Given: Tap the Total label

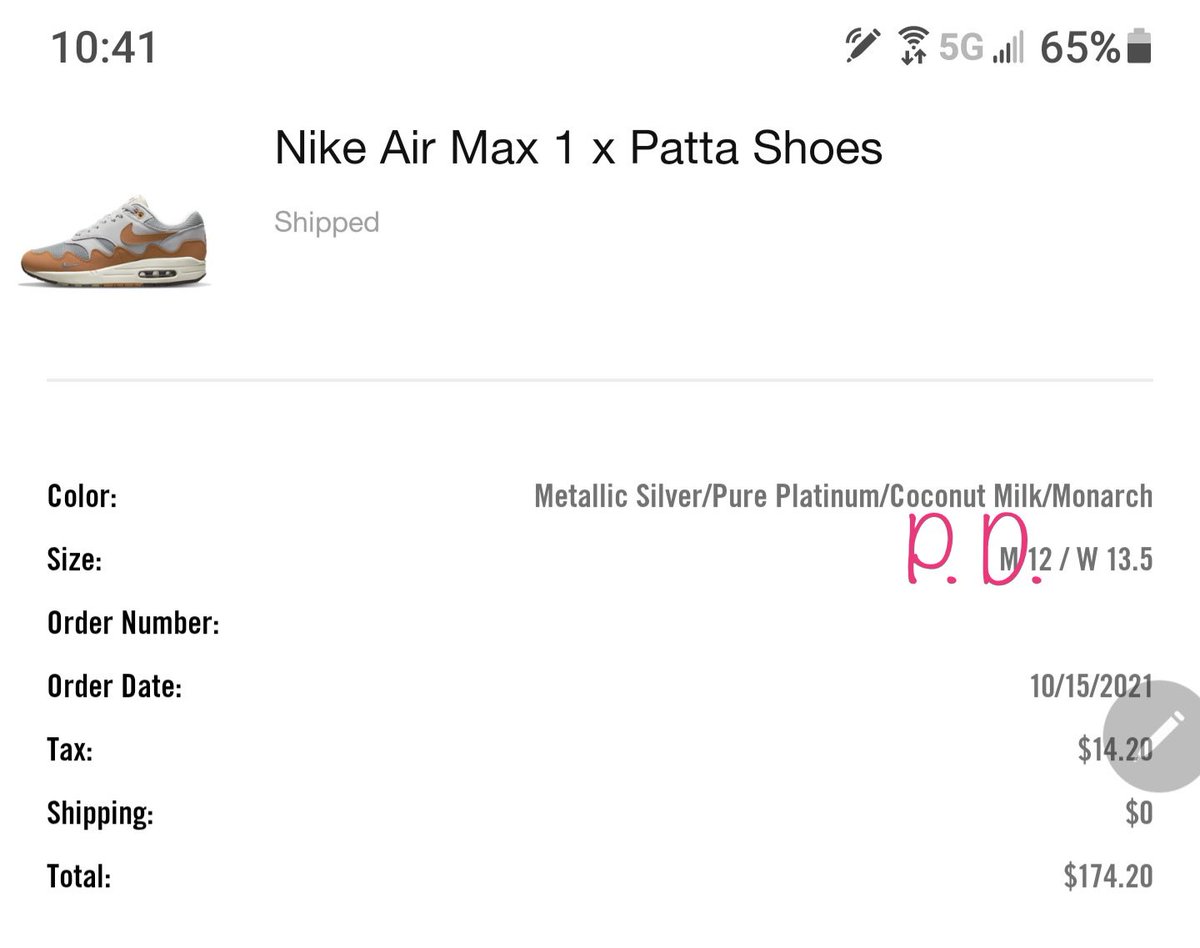Looking at the screenshot, I should point(79,877).
